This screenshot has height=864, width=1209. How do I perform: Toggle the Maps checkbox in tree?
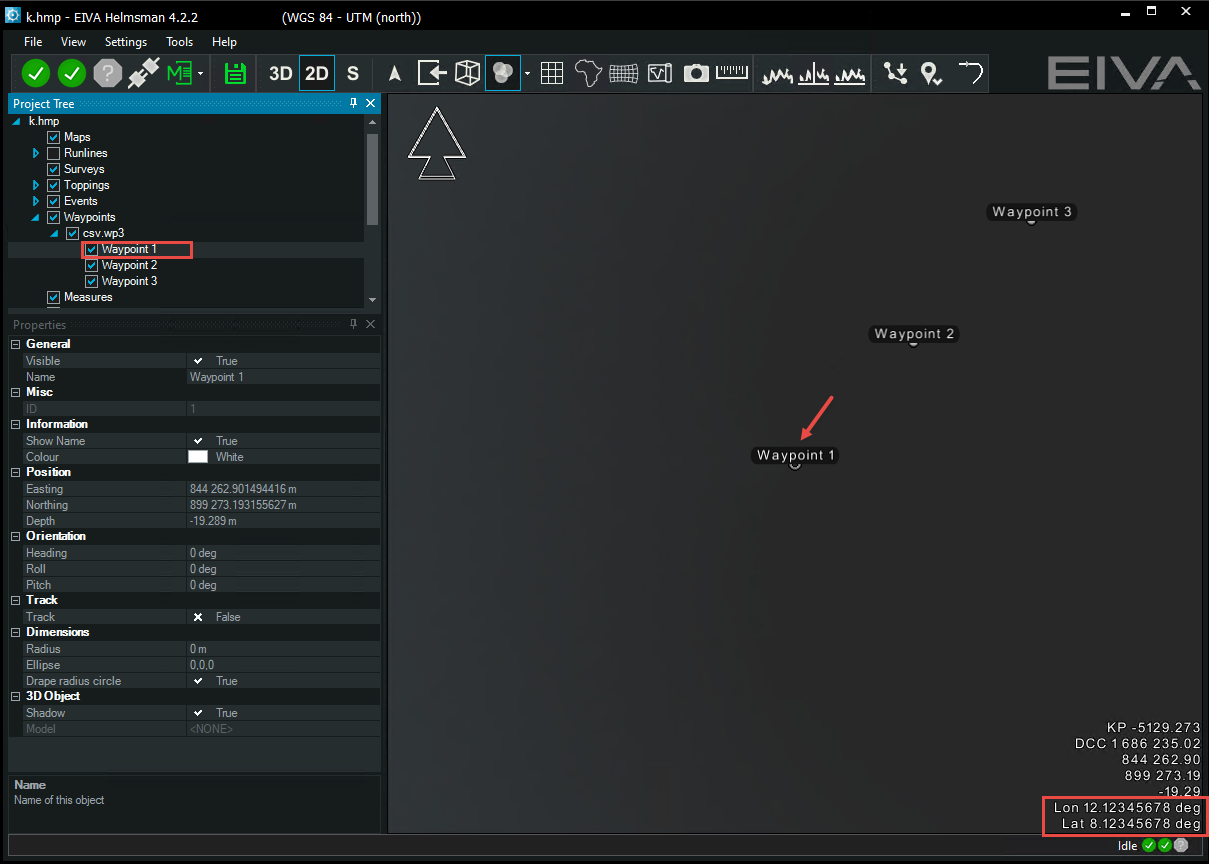[x=54, y=137]
